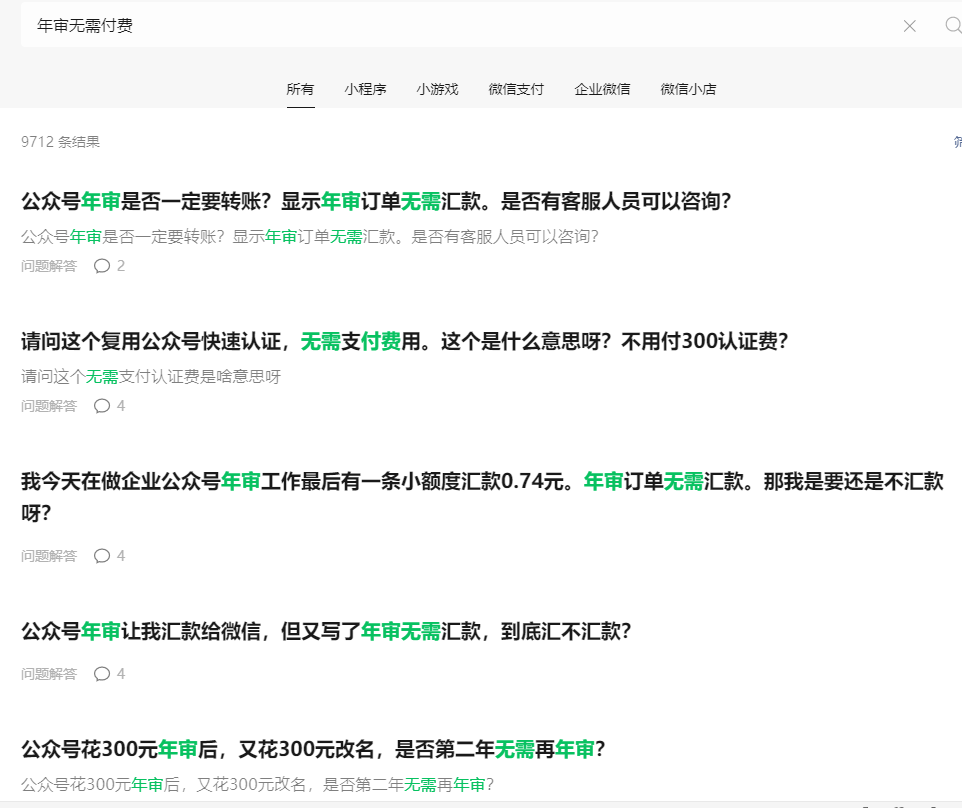Open result 公众号年审是否一定要转账
This screenshot has height=808, width=962.
click(x=376, y=201)
